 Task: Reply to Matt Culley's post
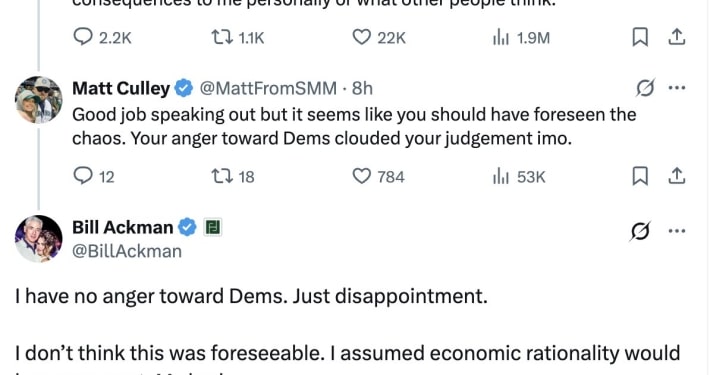click(x=94, y=176)
